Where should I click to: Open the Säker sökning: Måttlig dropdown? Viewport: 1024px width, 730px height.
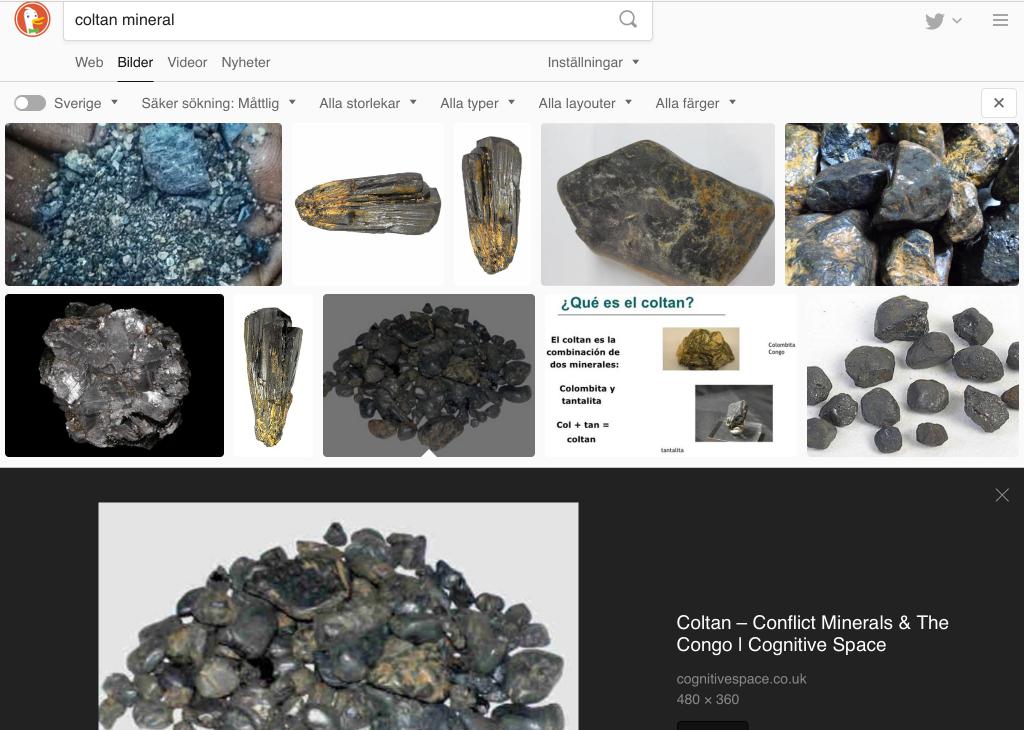pos(218,103)
